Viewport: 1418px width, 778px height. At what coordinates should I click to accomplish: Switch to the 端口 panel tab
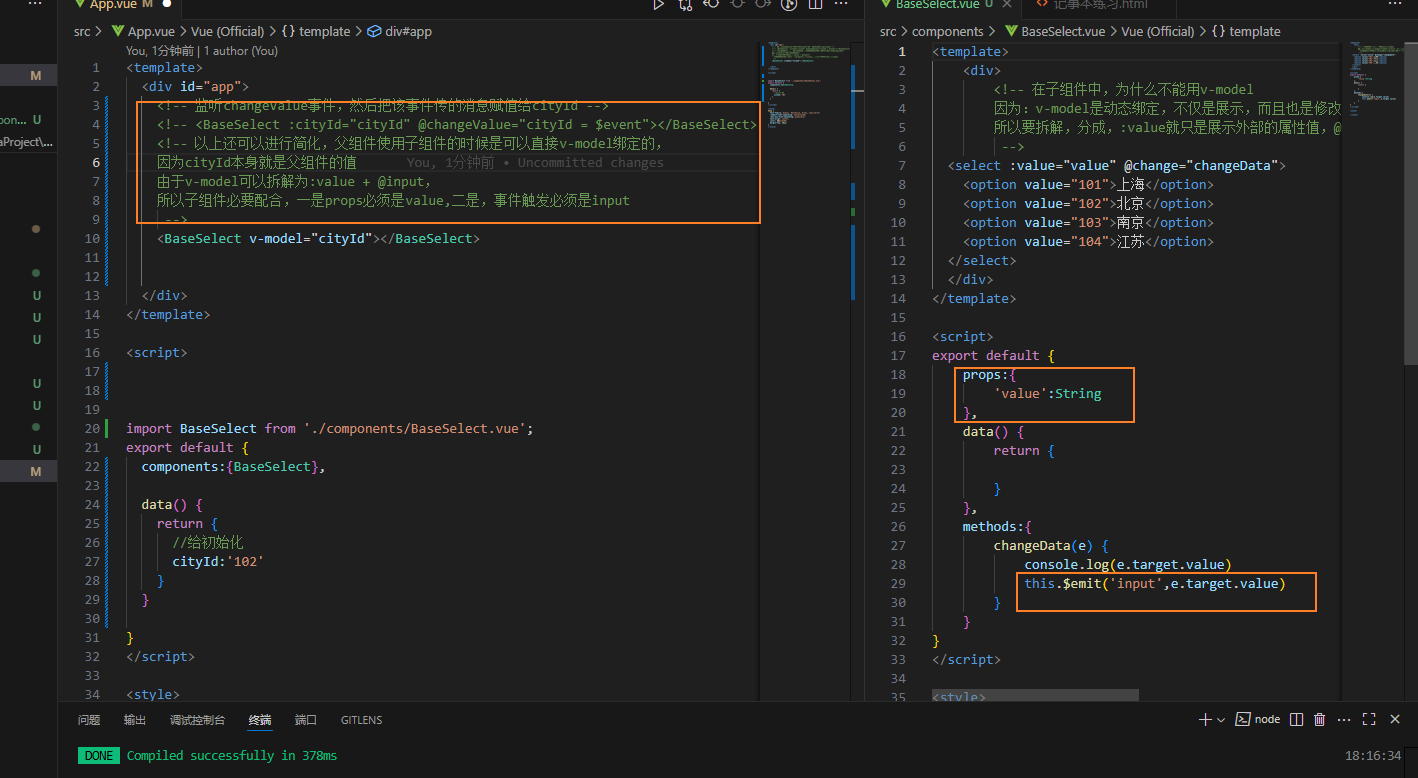point(306,720)
